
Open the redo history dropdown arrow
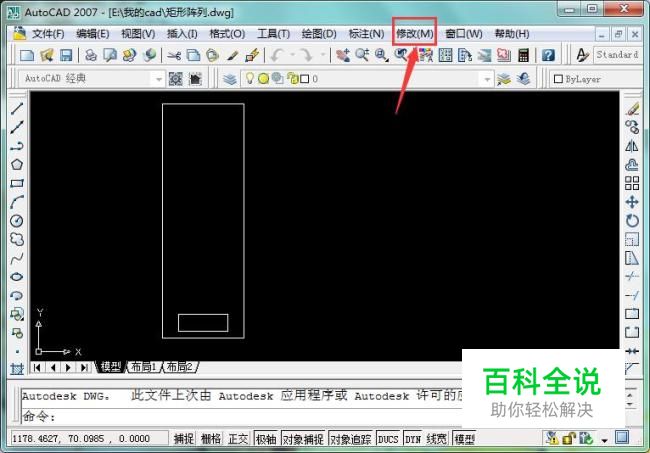(323, 55)
